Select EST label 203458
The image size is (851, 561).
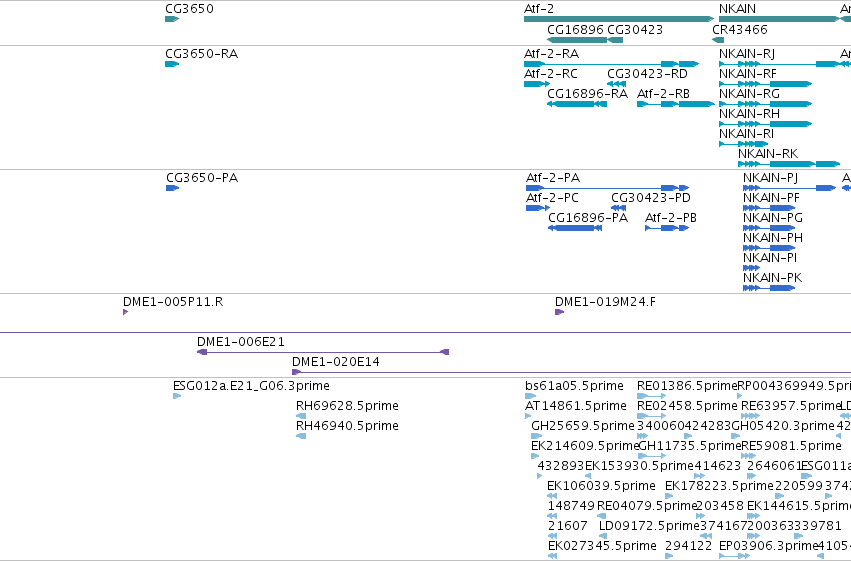point(720,506)
